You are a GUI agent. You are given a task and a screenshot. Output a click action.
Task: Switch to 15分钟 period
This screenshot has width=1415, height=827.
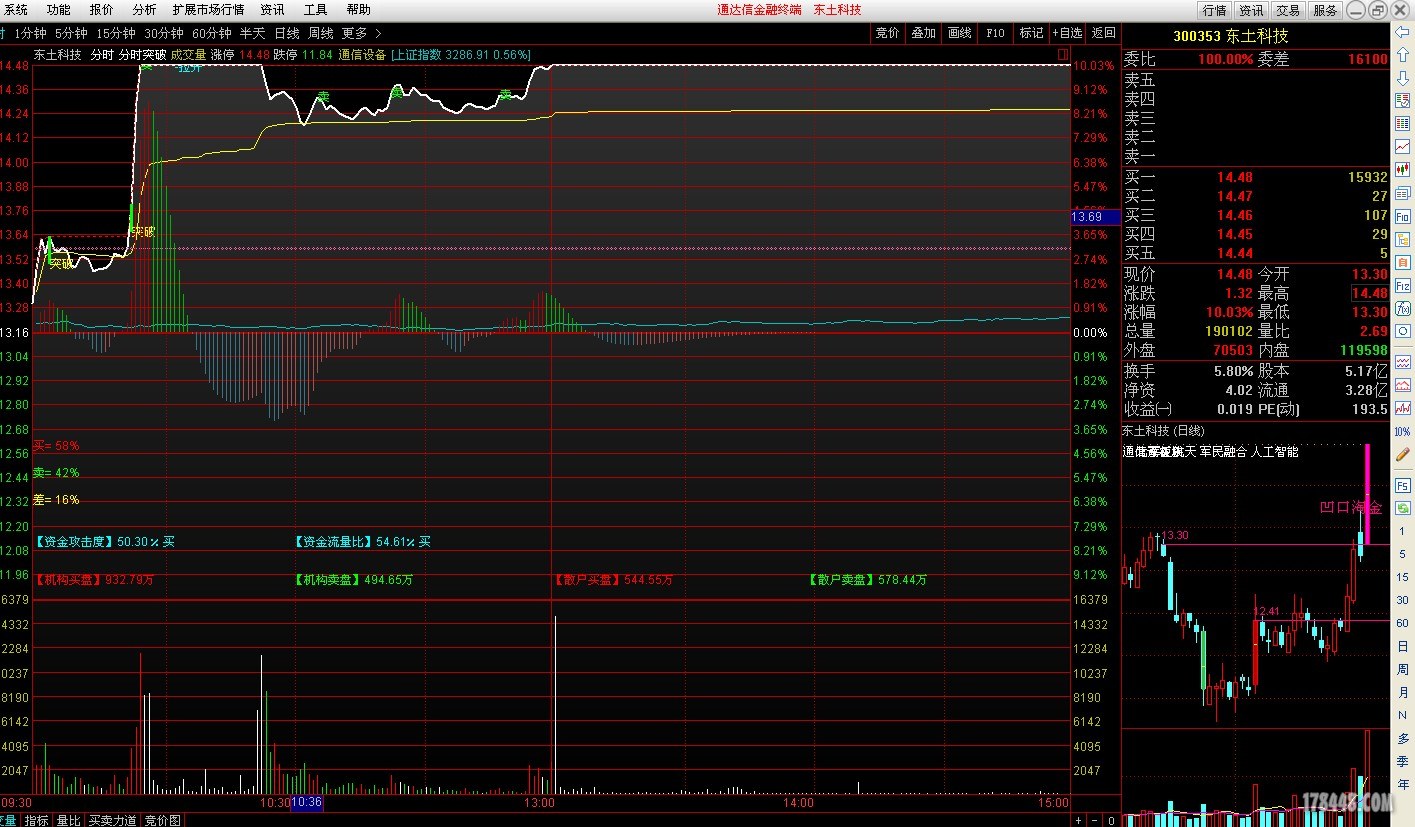pos(115,33)
